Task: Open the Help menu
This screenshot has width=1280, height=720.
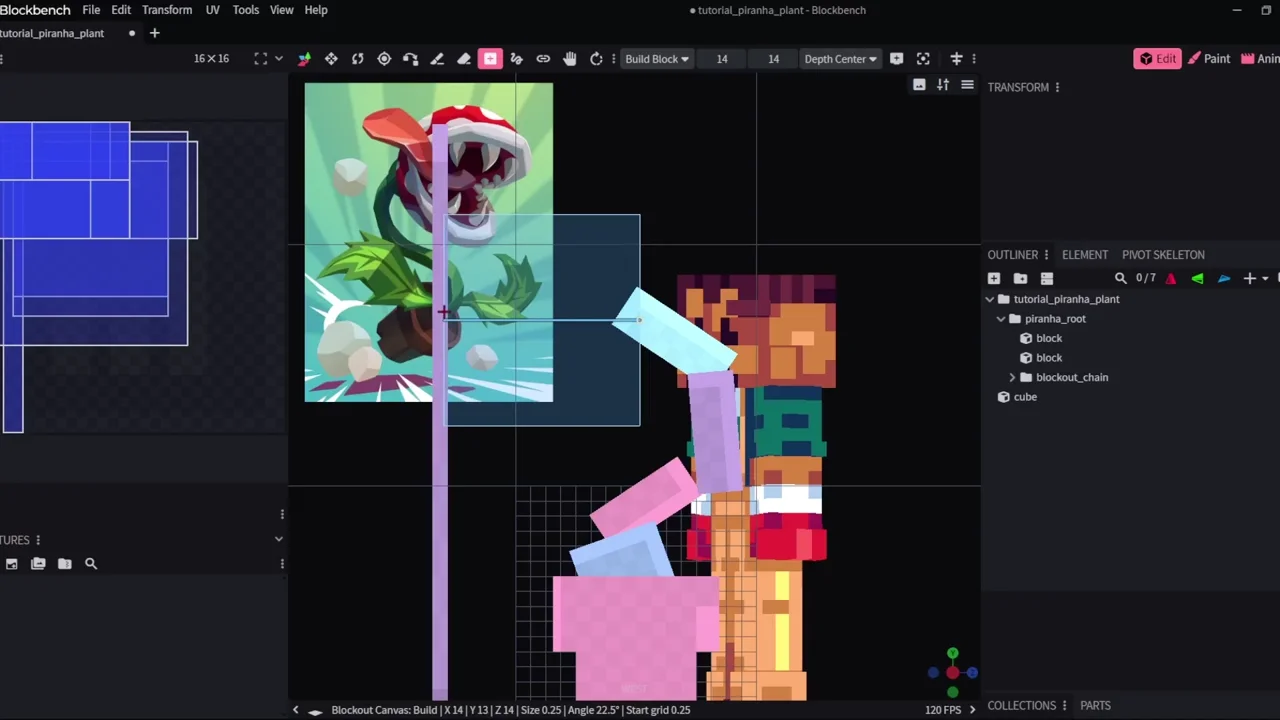Action: click(x=316, y=10)
